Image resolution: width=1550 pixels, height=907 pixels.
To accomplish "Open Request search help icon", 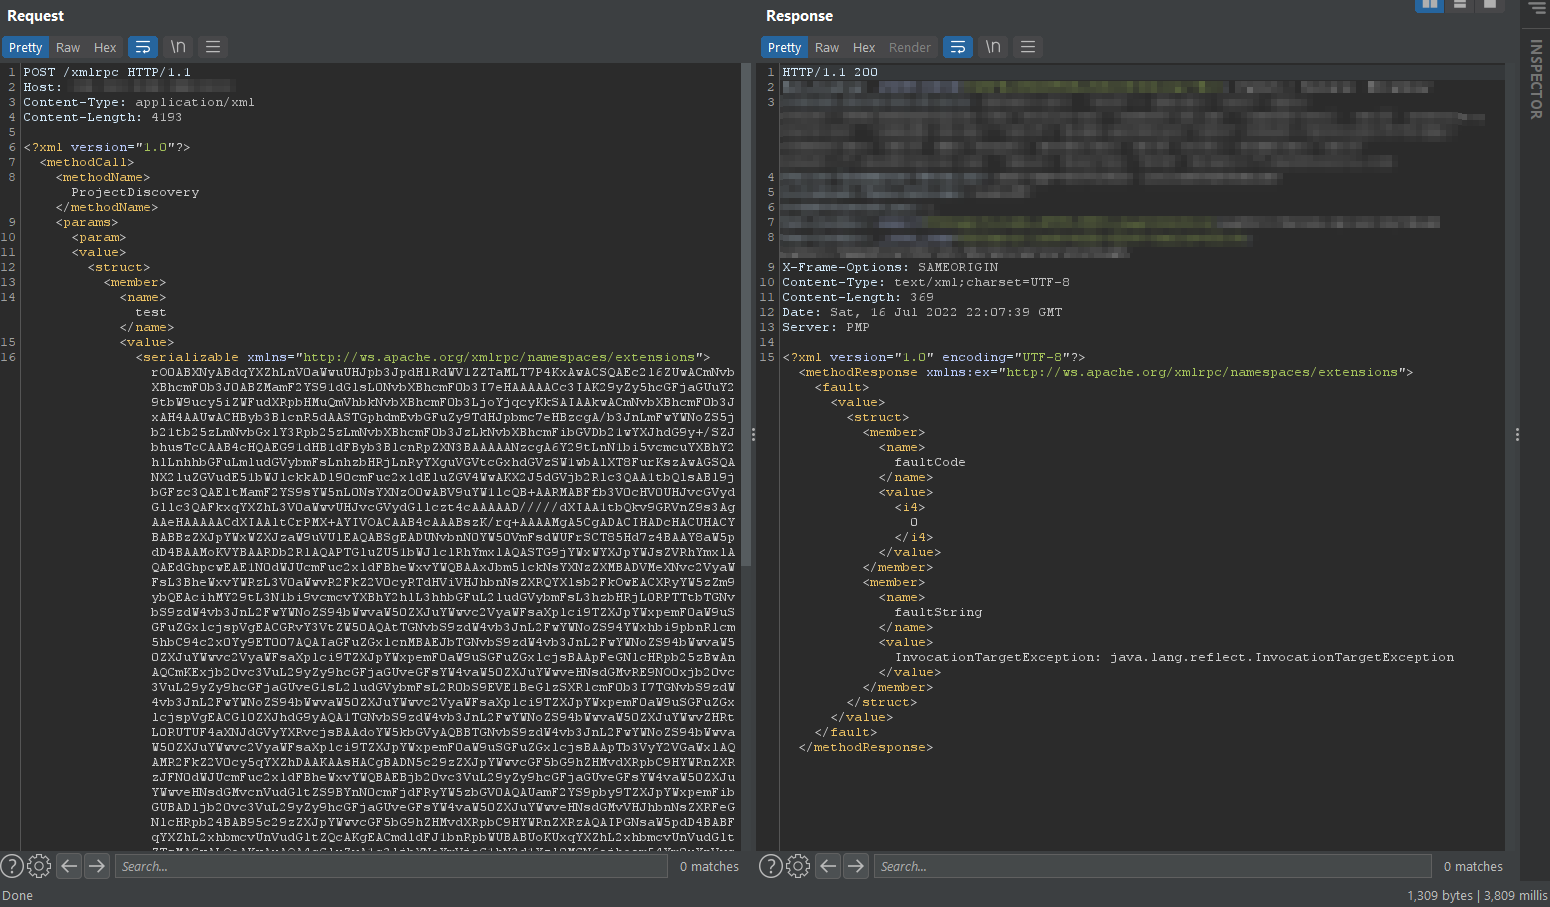I will [12, 866].
